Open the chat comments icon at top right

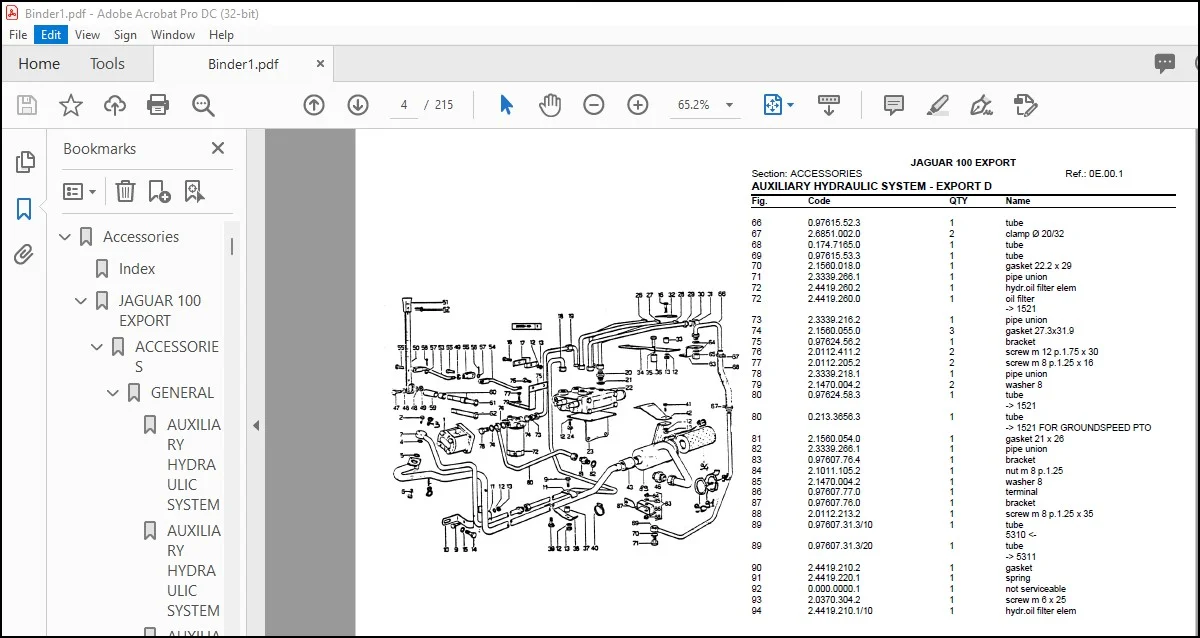pyautogui.click(x=1165, y=64)
